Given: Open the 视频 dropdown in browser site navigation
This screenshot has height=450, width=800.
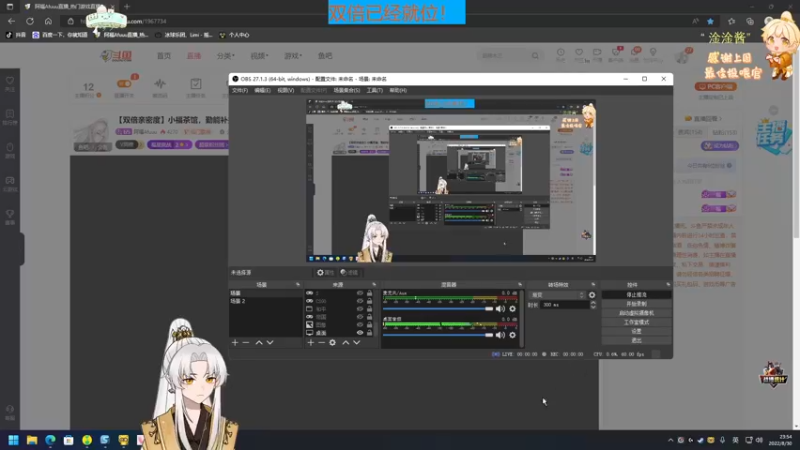Looking at the screenshot, I should tap(259, 56).
